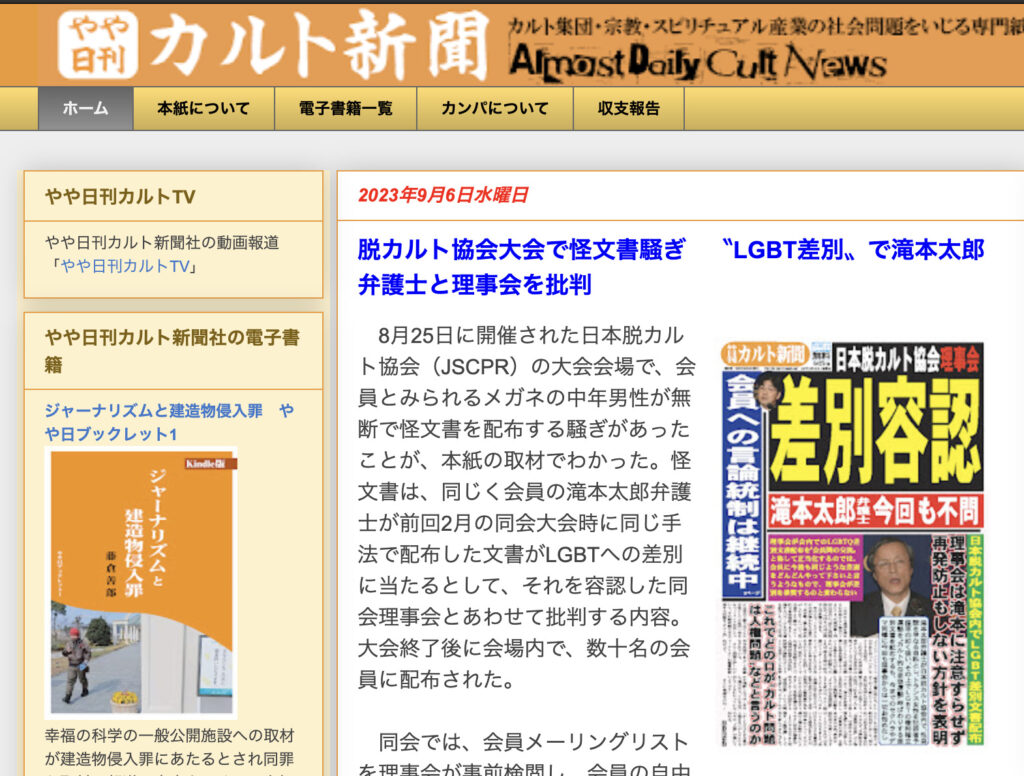Click the Almost Daily Cult News subtitle

(x=697, y=63)
